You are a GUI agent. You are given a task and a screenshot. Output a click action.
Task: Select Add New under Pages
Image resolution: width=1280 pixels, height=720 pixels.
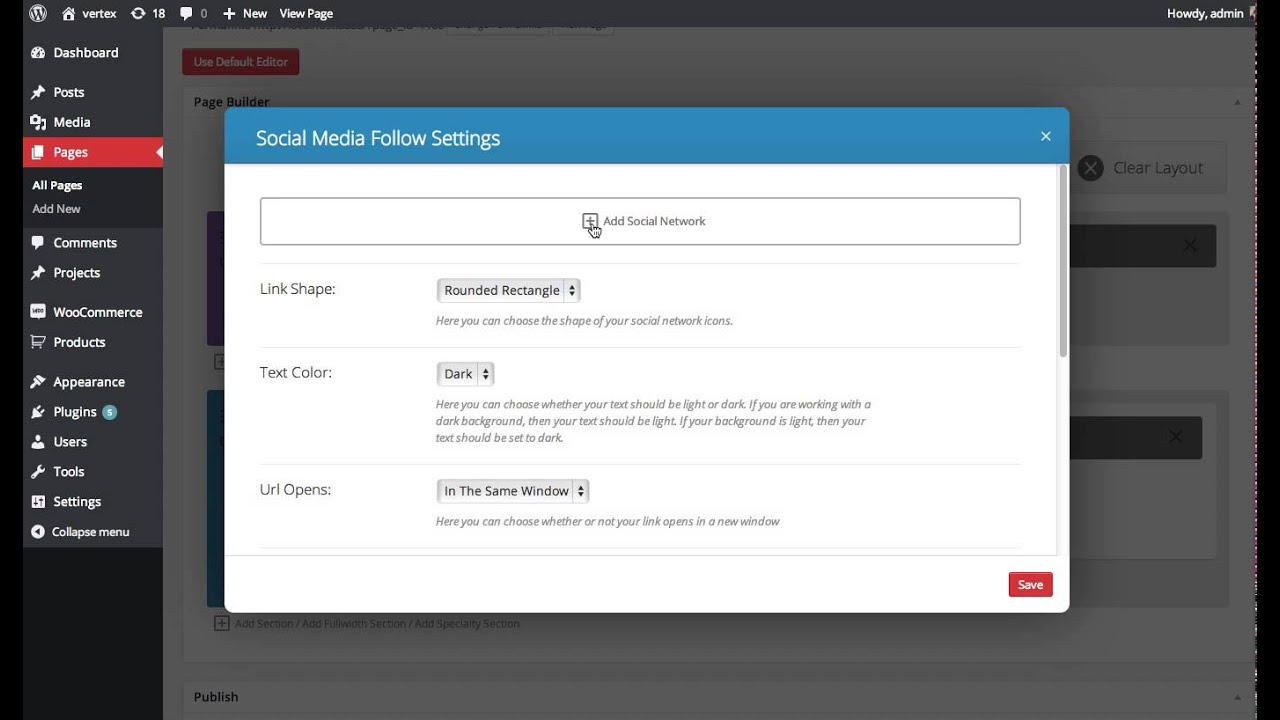[56, 209]
